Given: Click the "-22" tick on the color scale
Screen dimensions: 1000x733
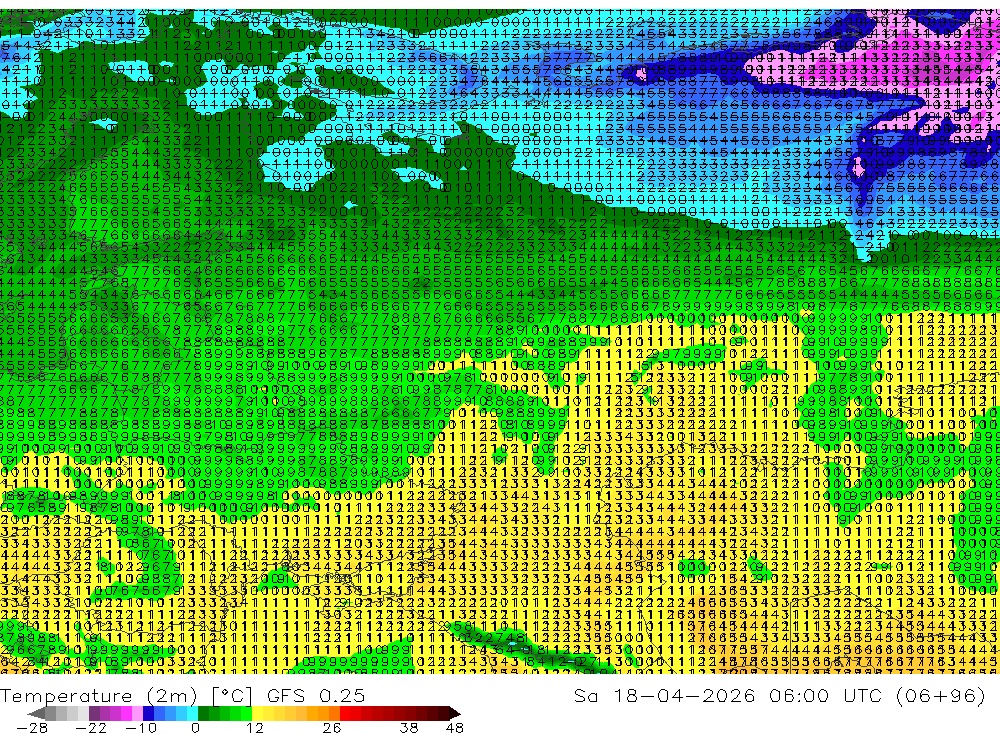Looking at the screenshot, I should click(x=91, y=727).
